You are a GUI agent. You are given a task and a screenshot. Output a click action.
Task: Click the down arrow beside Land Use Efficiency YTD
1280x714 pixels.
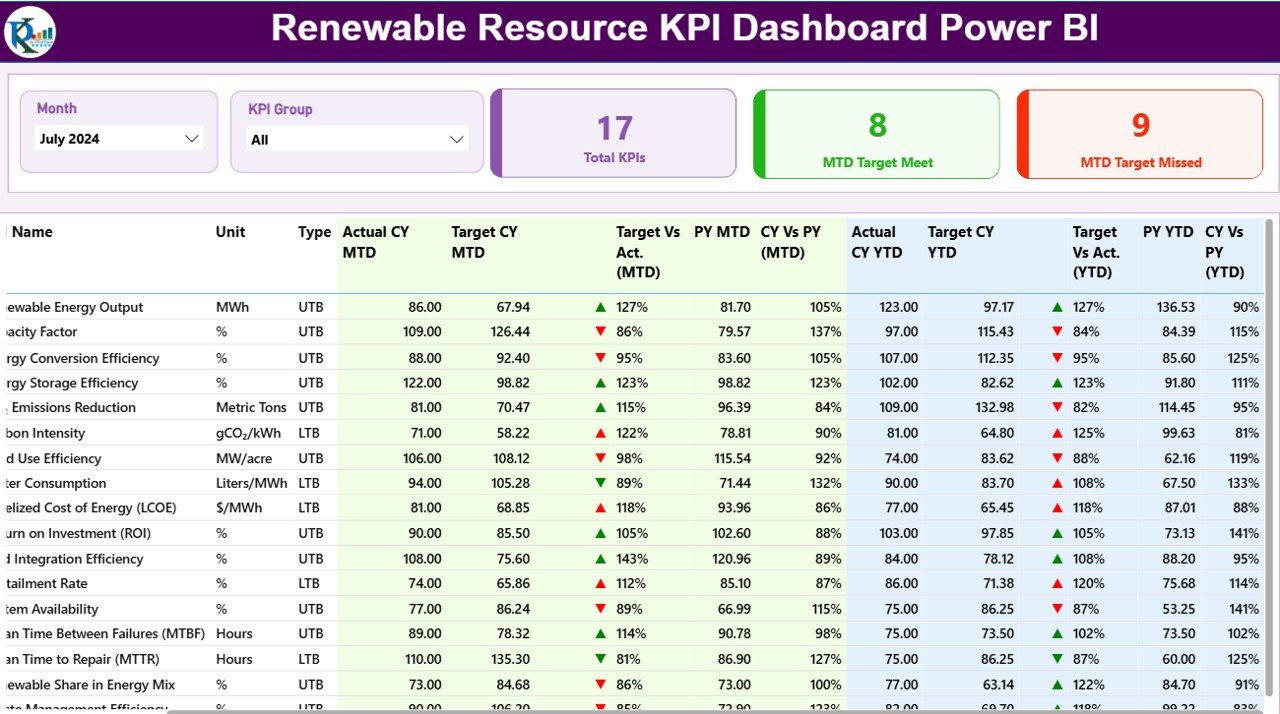(1056, 457)
